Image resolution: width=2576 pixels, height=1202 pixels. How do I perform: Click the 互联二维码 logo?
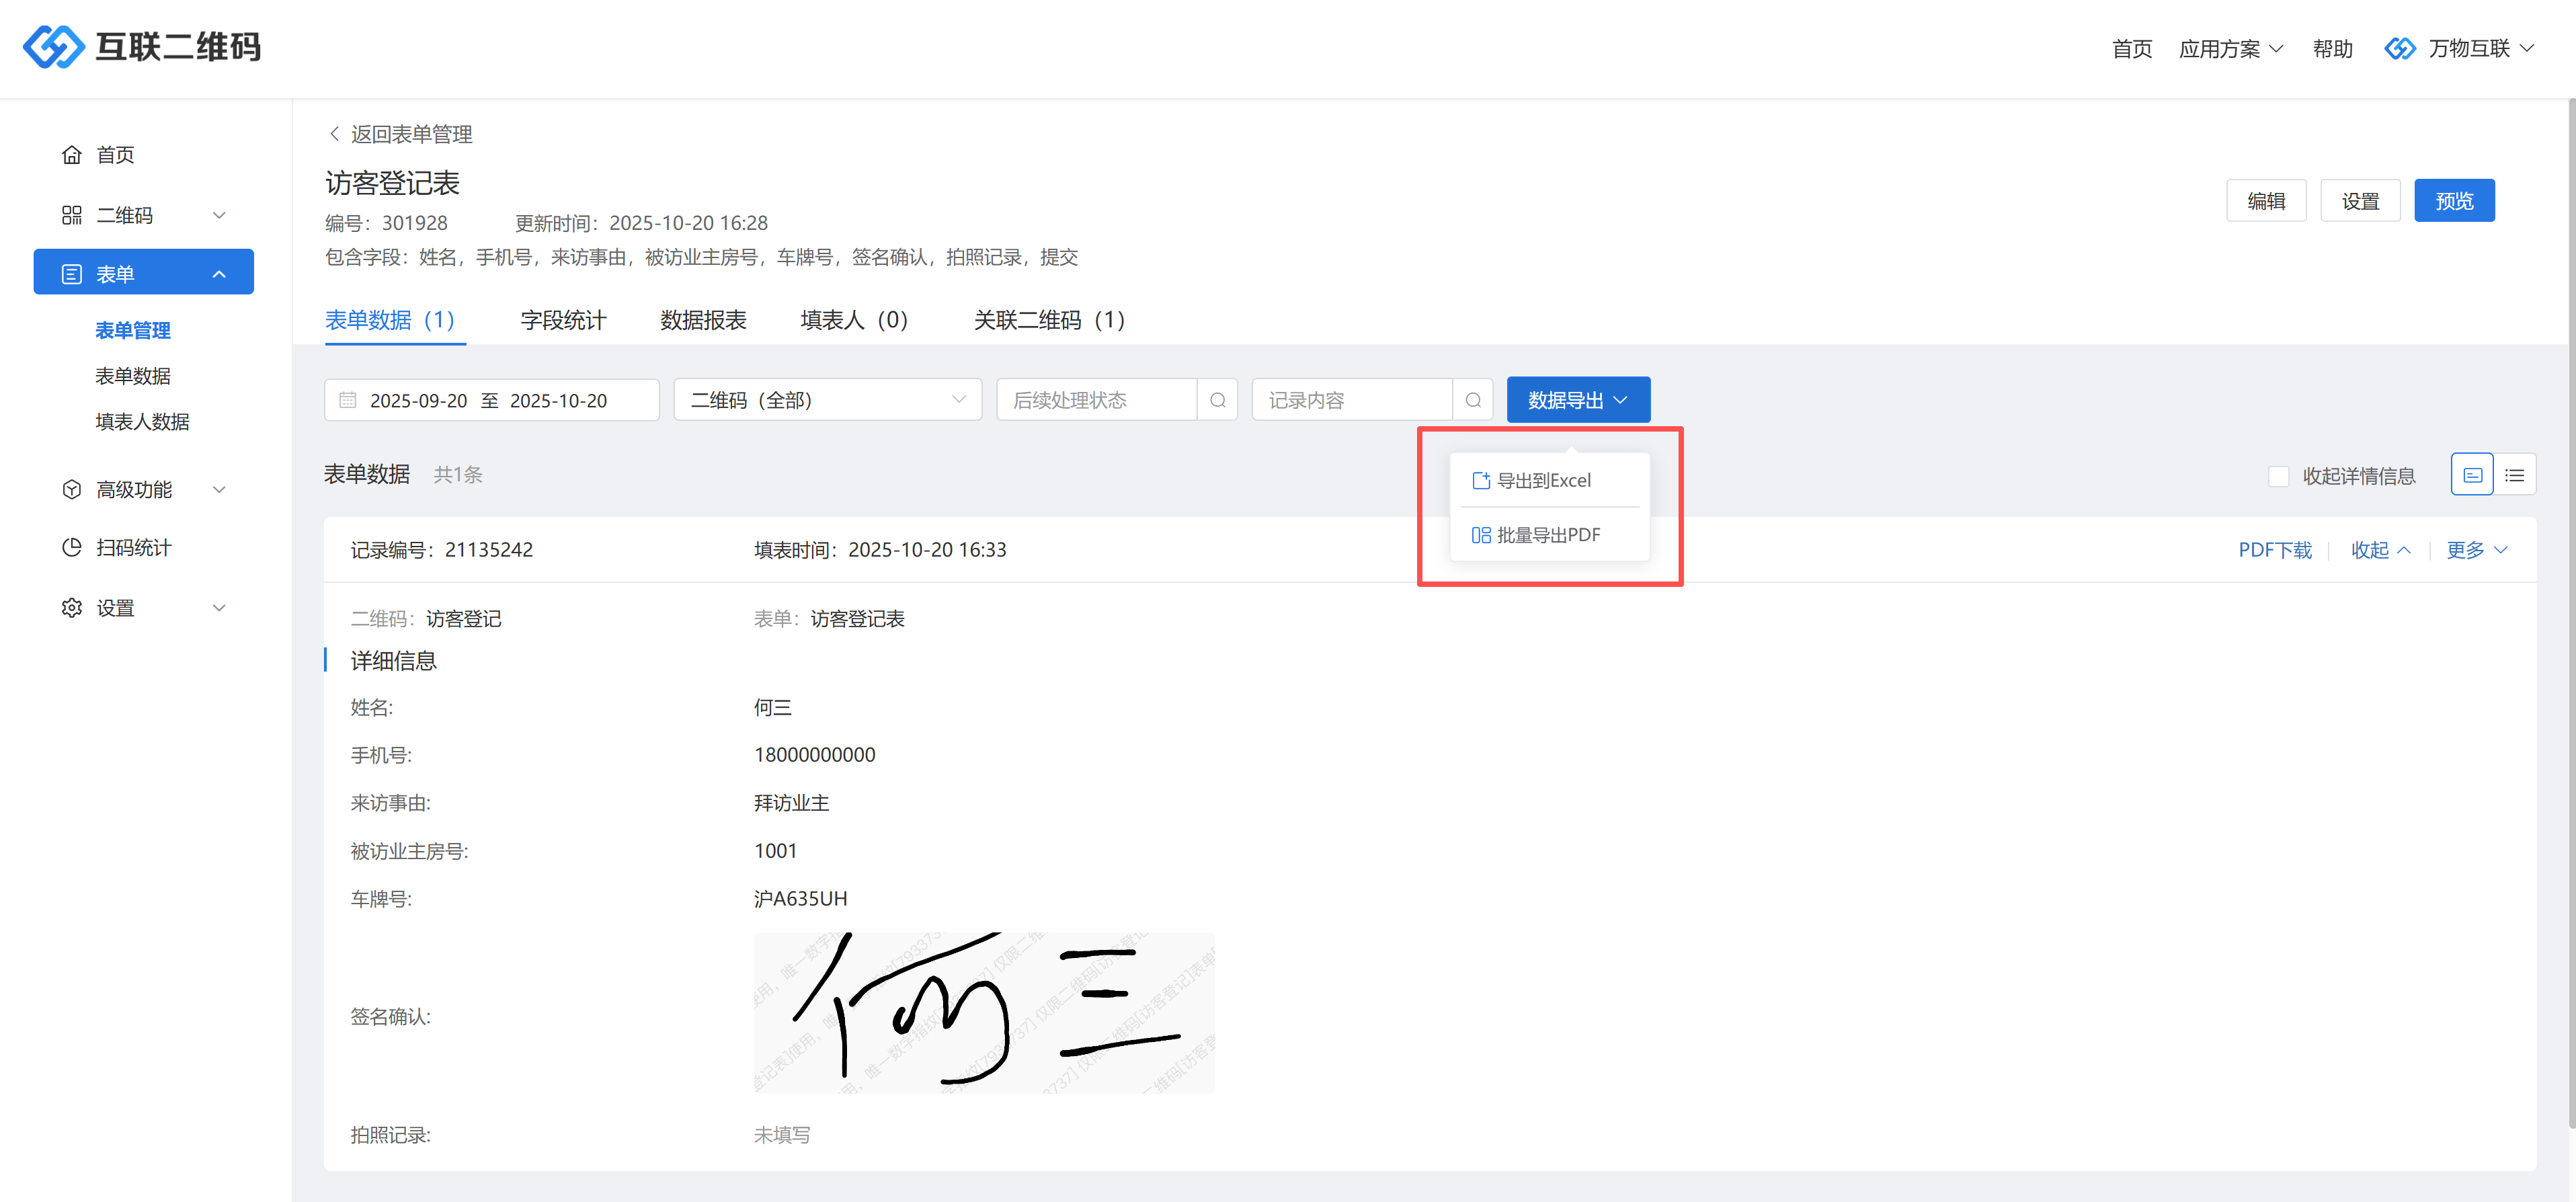[x=141, y=47]
